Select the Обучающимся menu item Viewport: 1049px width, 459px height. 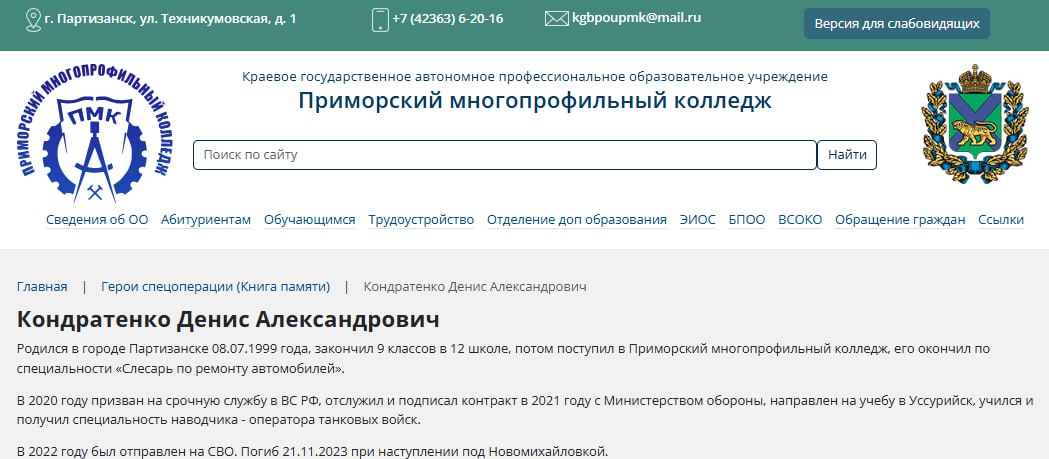[310, 220]
